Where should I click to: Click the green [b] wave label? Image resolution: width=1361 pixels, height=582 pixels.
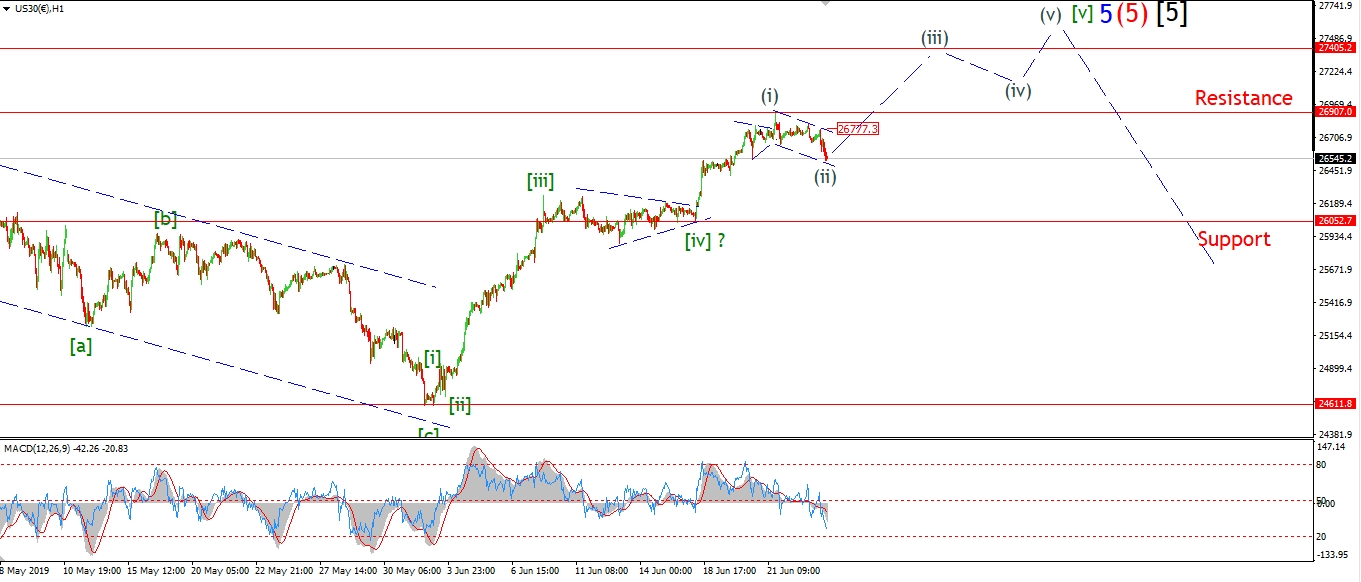point(165,219)
